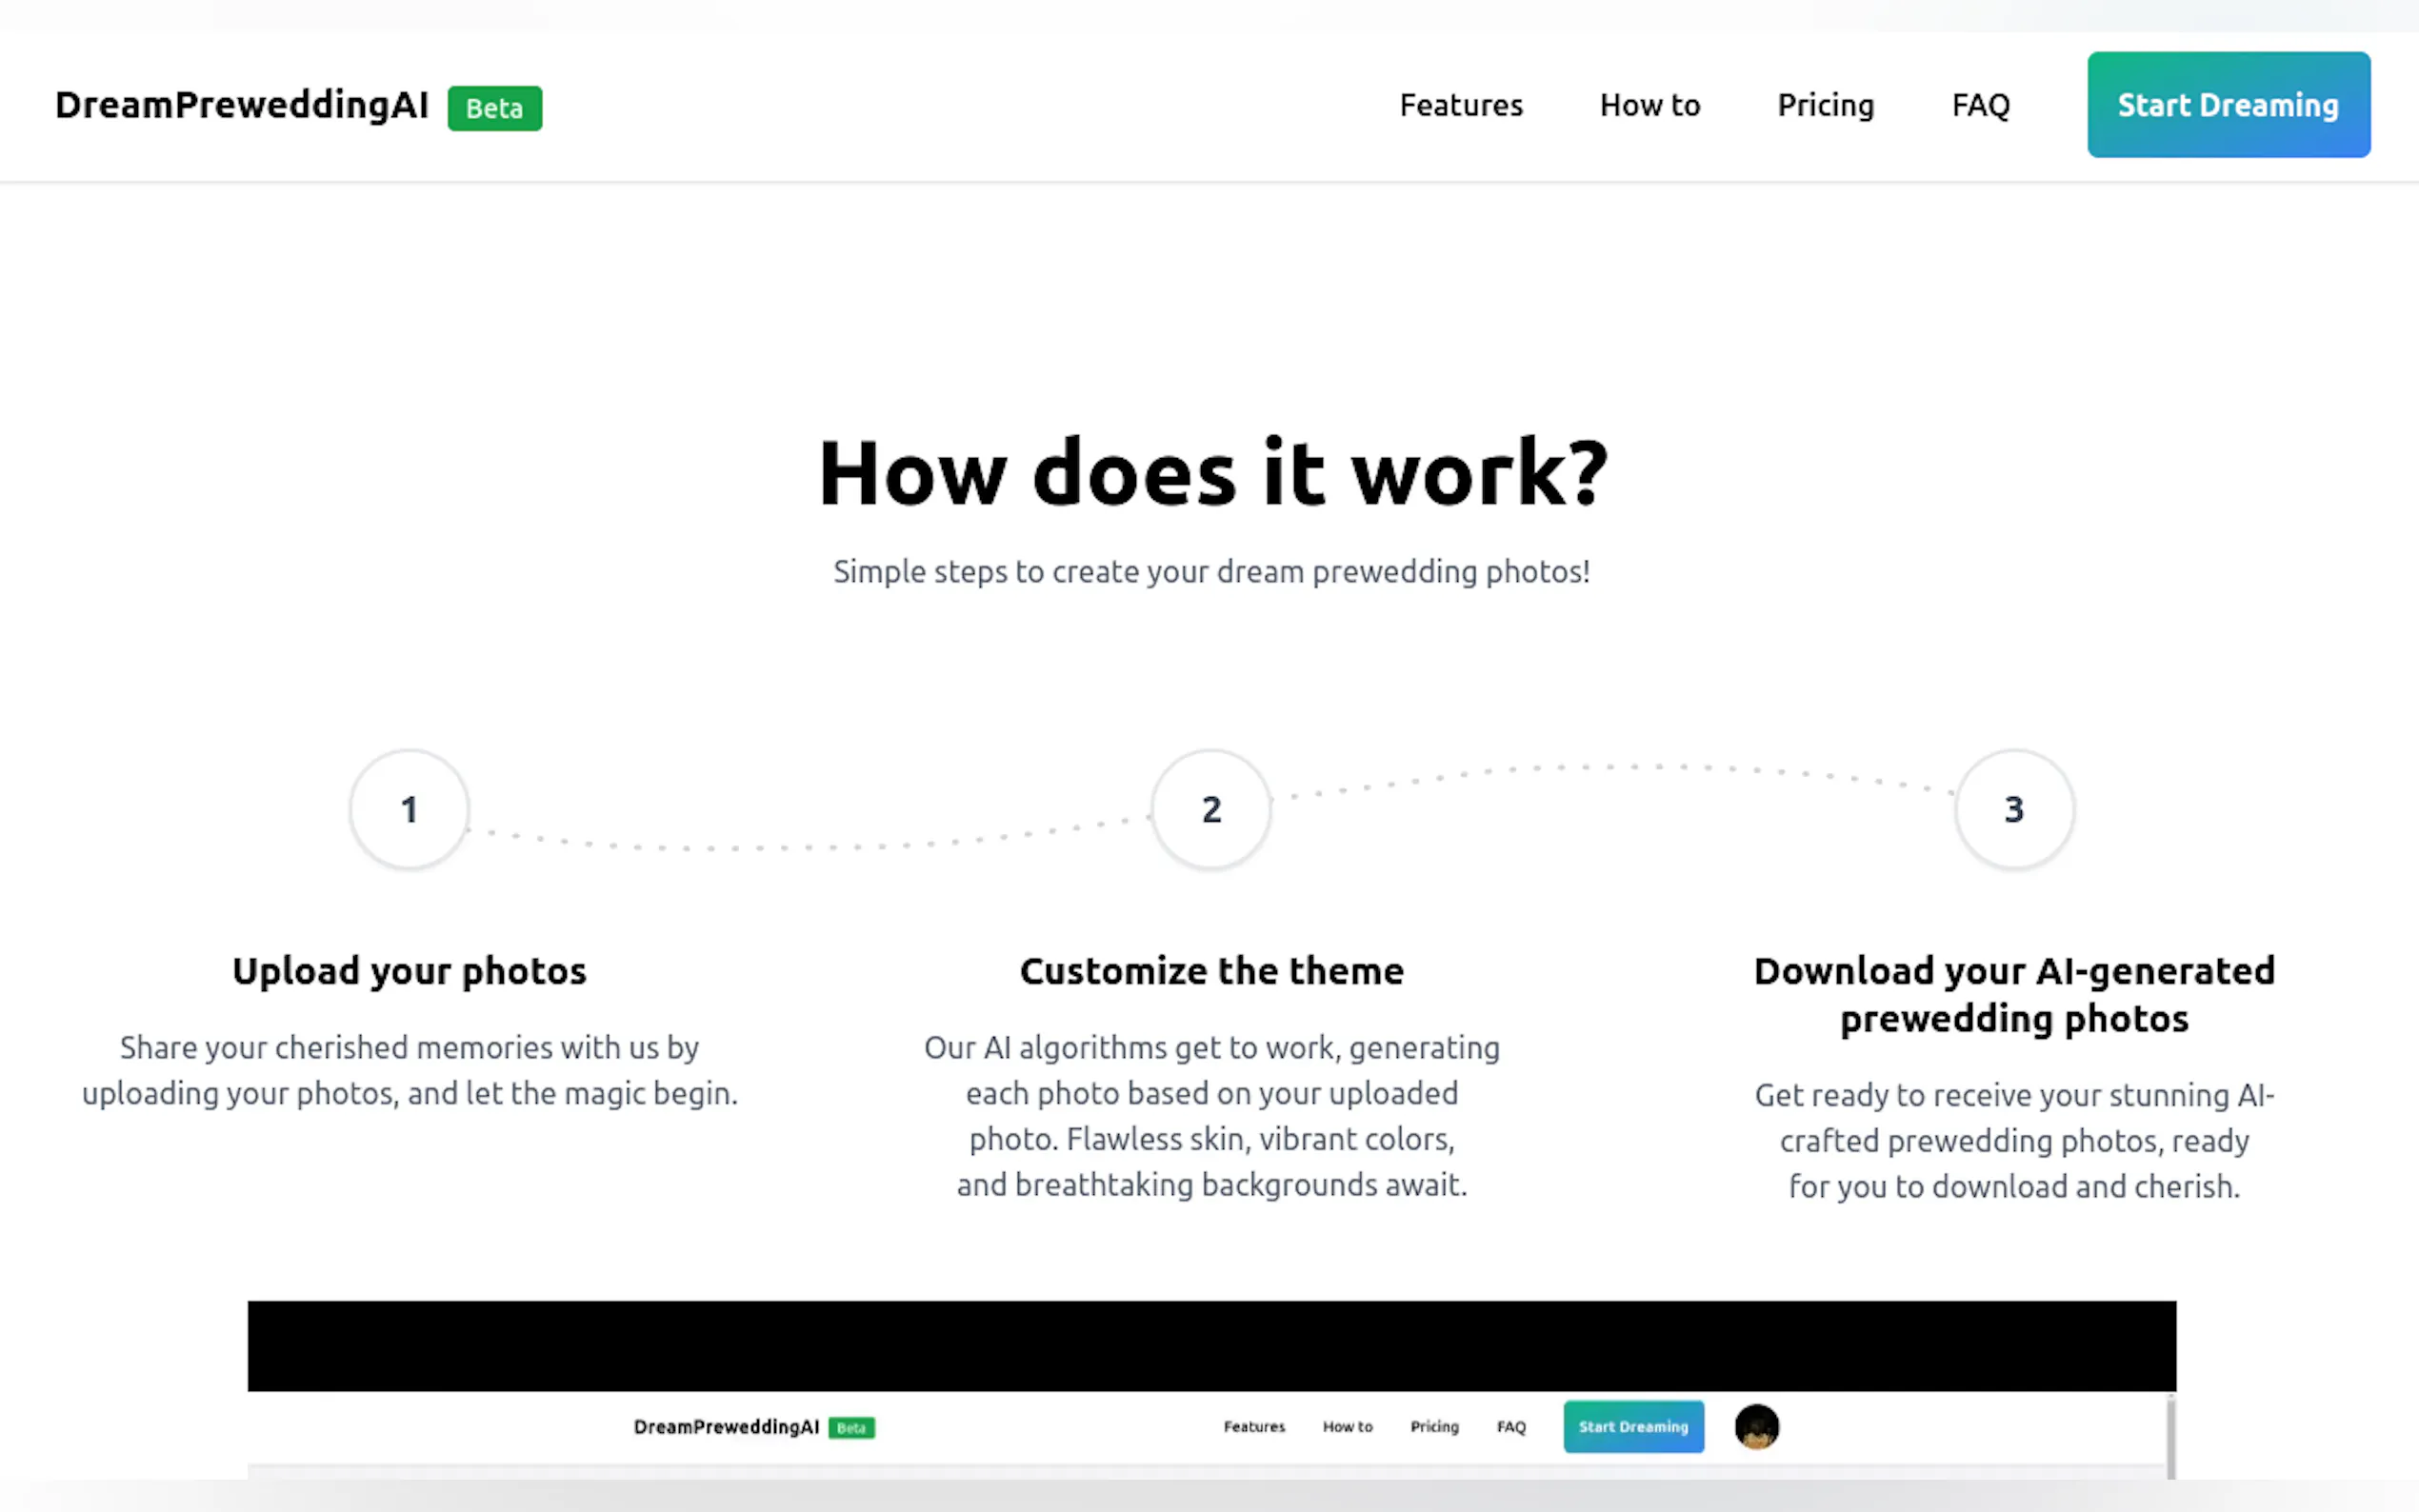Open Pricing from the top navigation
Screen dimensions: 2419x1512
tap(1825, 105)
